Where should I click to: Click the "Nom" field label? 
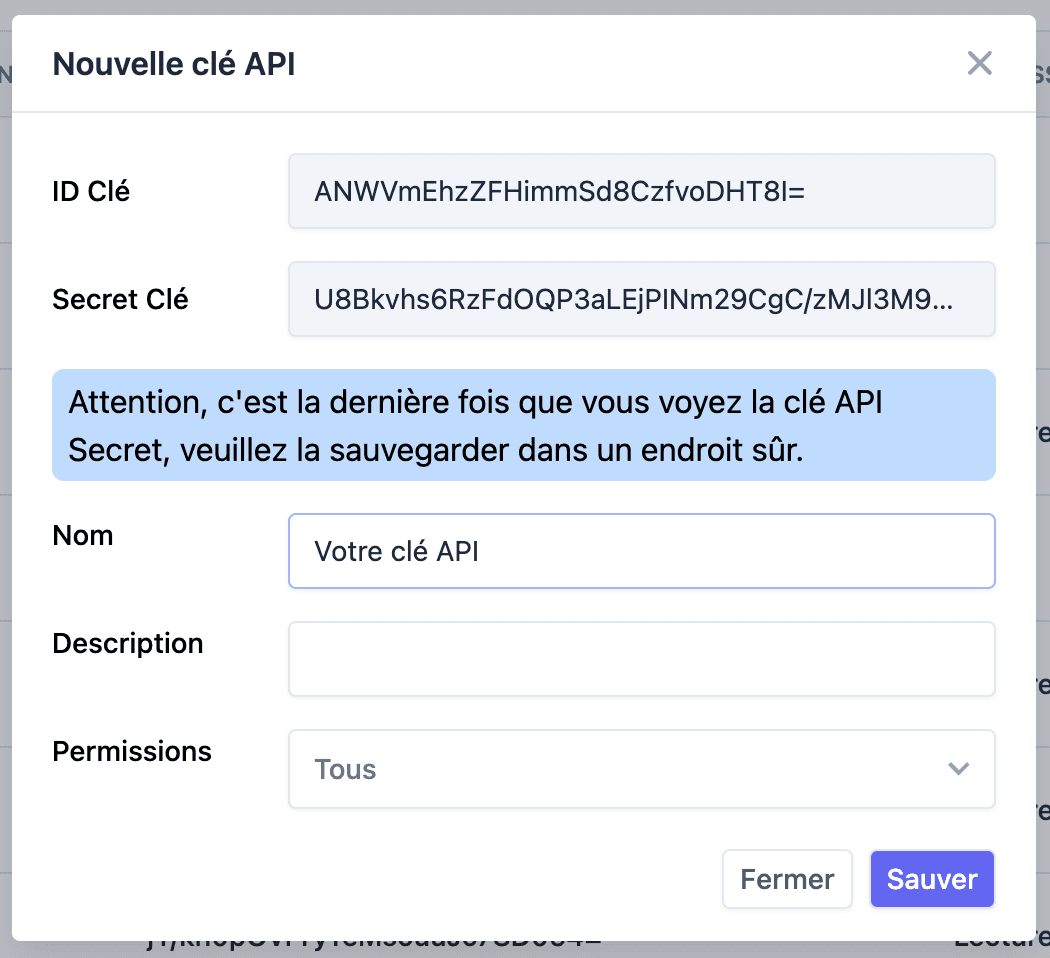coord(83,535)
